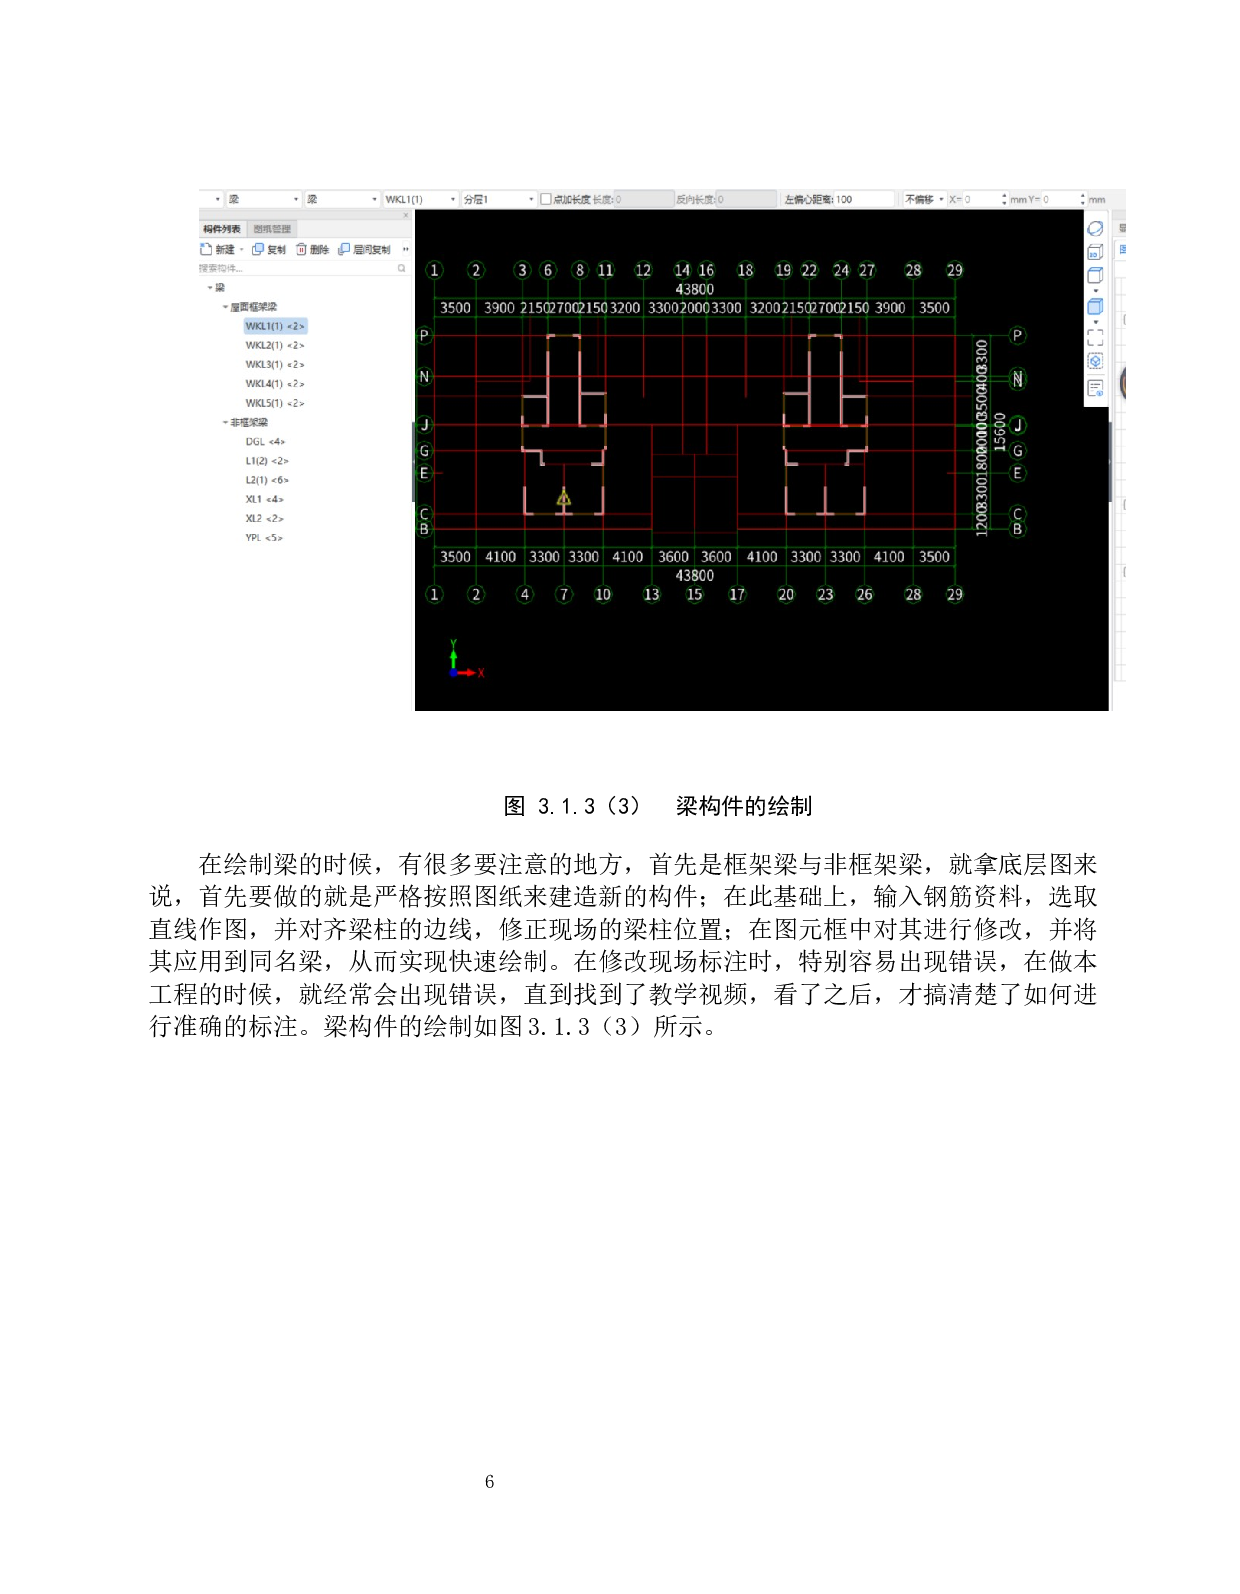
Task: Select the dashed-frame zoom extents icon
Action: coord(1095,338)
